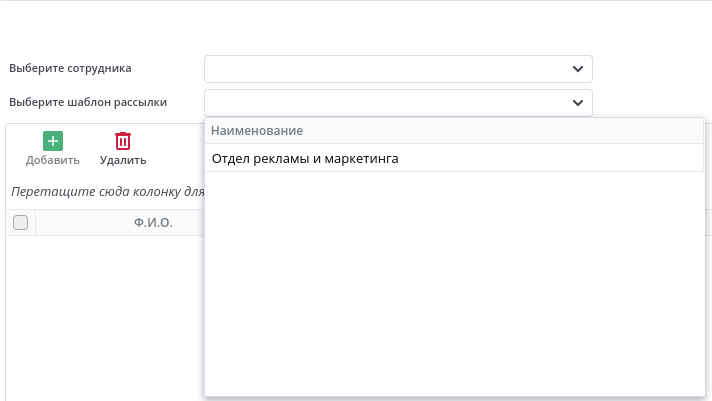The image size is (712, 401).
Task: Collapse the Выберите шаблон рассылки dropdown arrow
Action: coord(578,103)
